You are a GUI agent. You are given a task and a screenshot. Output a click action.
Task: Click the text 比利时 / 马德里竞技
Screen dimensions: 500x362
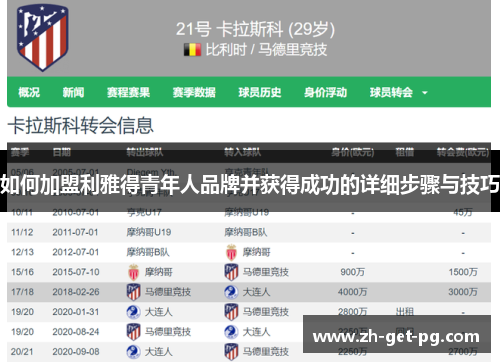[x=266, y=50]
